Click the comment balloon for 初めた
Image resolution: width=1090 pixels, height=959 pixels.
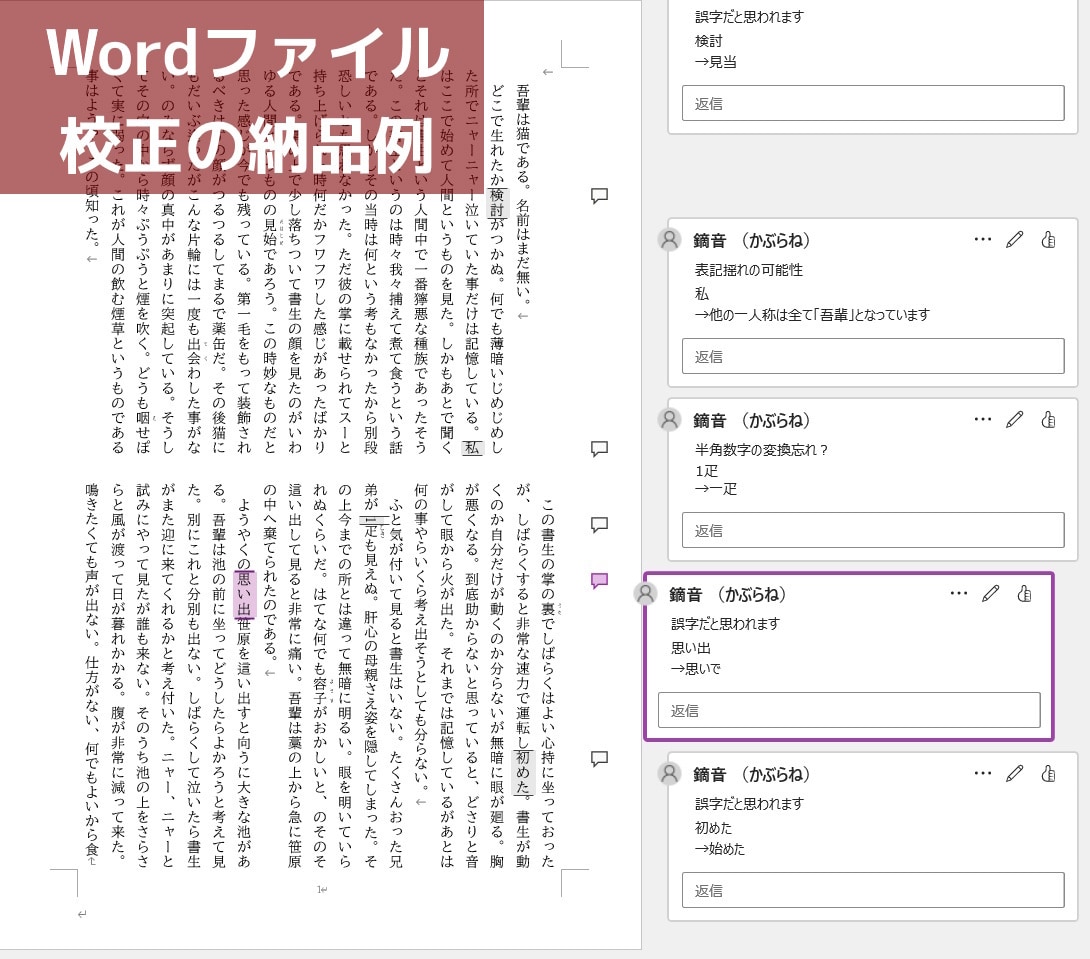[599, 759]
